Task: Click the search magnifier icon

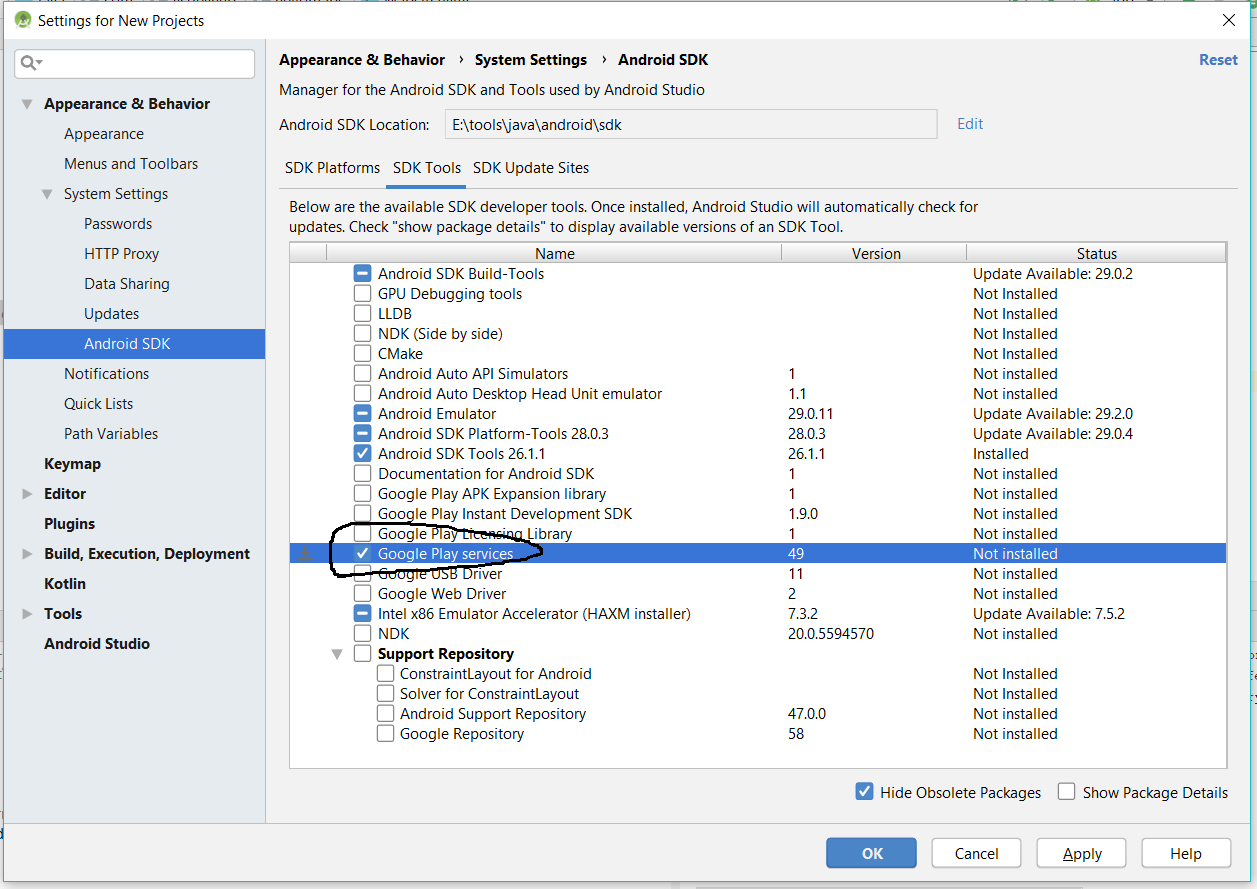Action: 30,63
